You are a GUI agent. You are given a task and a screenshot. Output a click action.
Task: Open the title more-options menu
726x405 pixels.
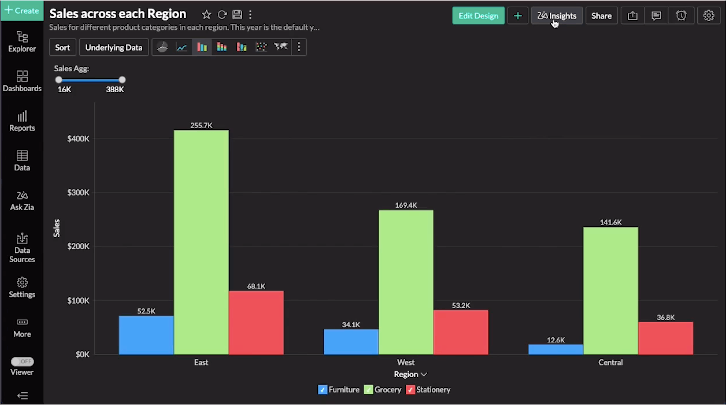250,15
